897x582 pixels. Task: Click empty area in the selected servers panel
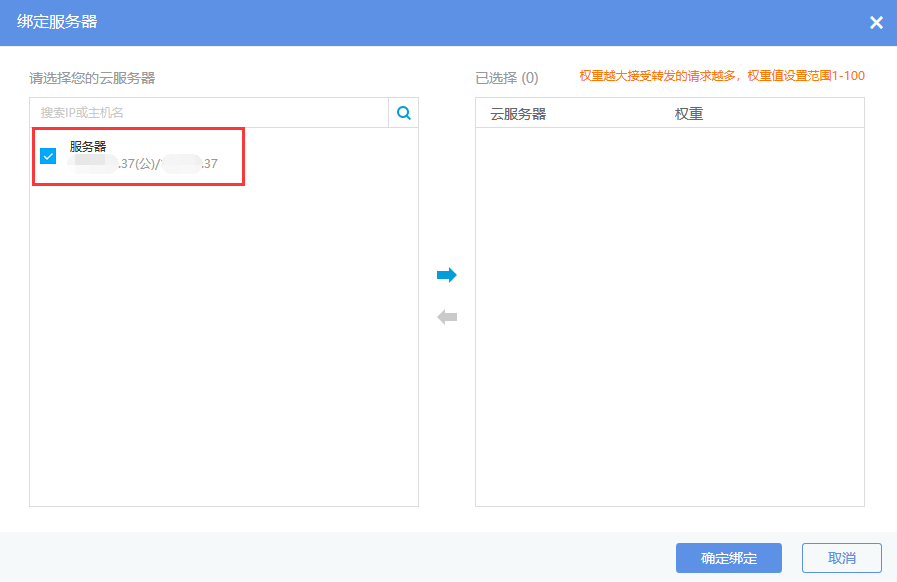669,320
